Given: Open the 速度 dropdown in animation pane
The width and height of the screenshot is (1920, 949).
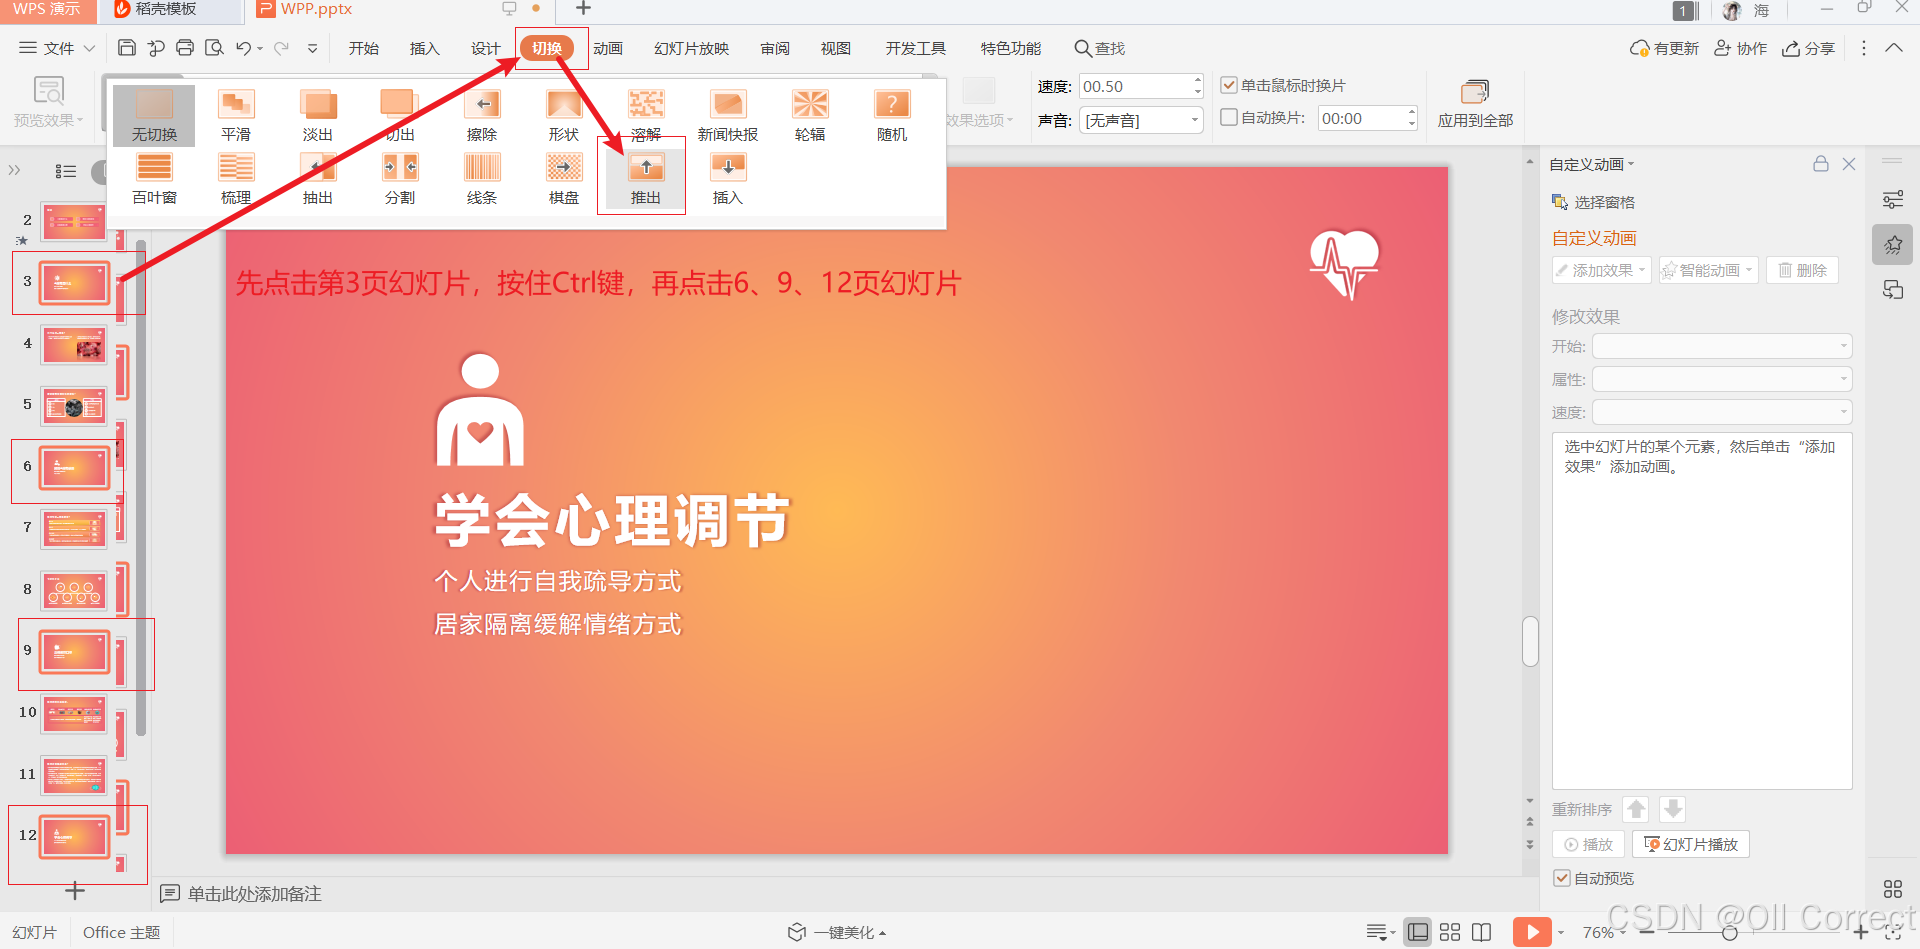Looking at the screenshot, I should 1722,412.
